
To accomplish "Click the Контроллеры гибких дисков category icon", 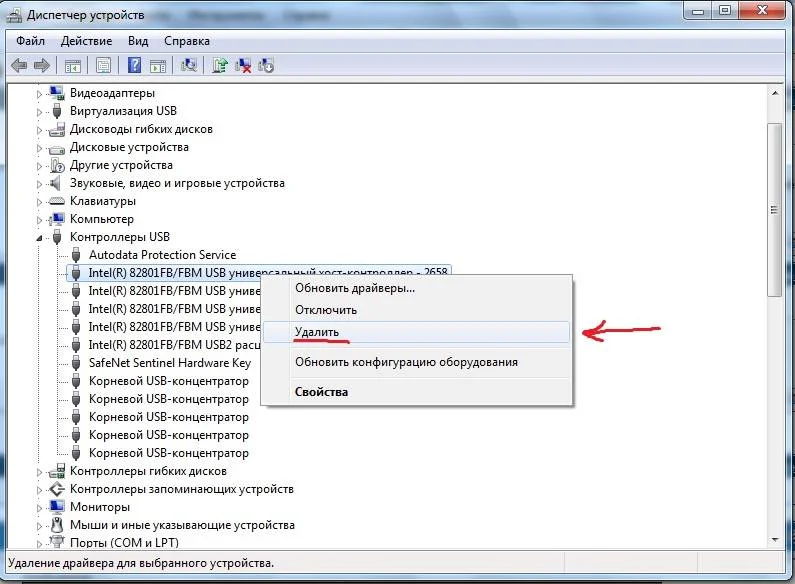I will 57,471.
